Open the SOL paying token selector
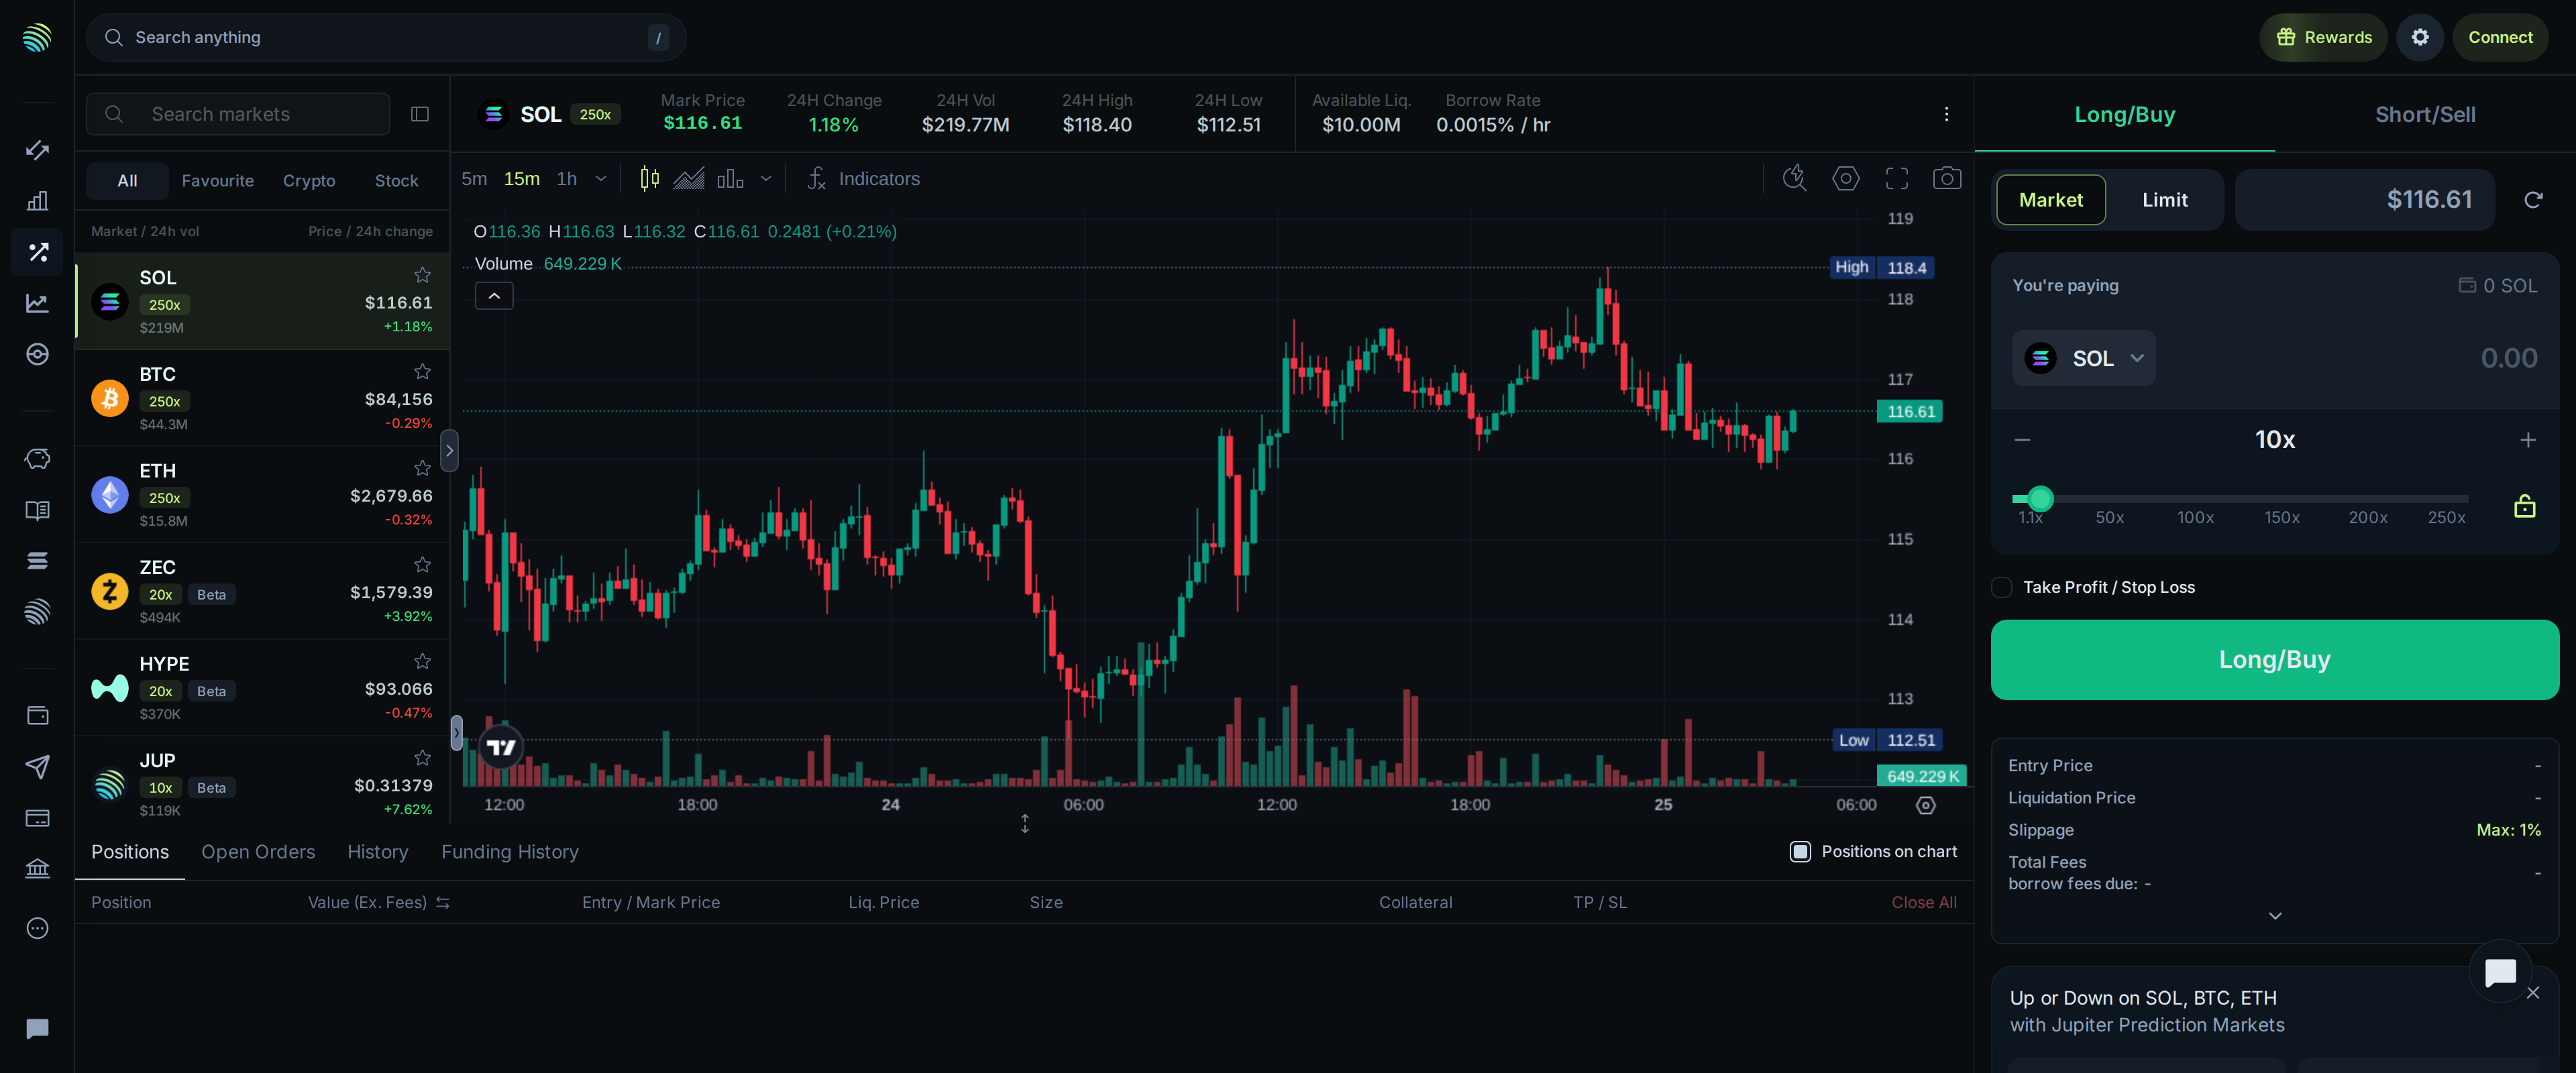Image resolution: width=2576 pixels, height=1073 pixels. point(2083,358)
